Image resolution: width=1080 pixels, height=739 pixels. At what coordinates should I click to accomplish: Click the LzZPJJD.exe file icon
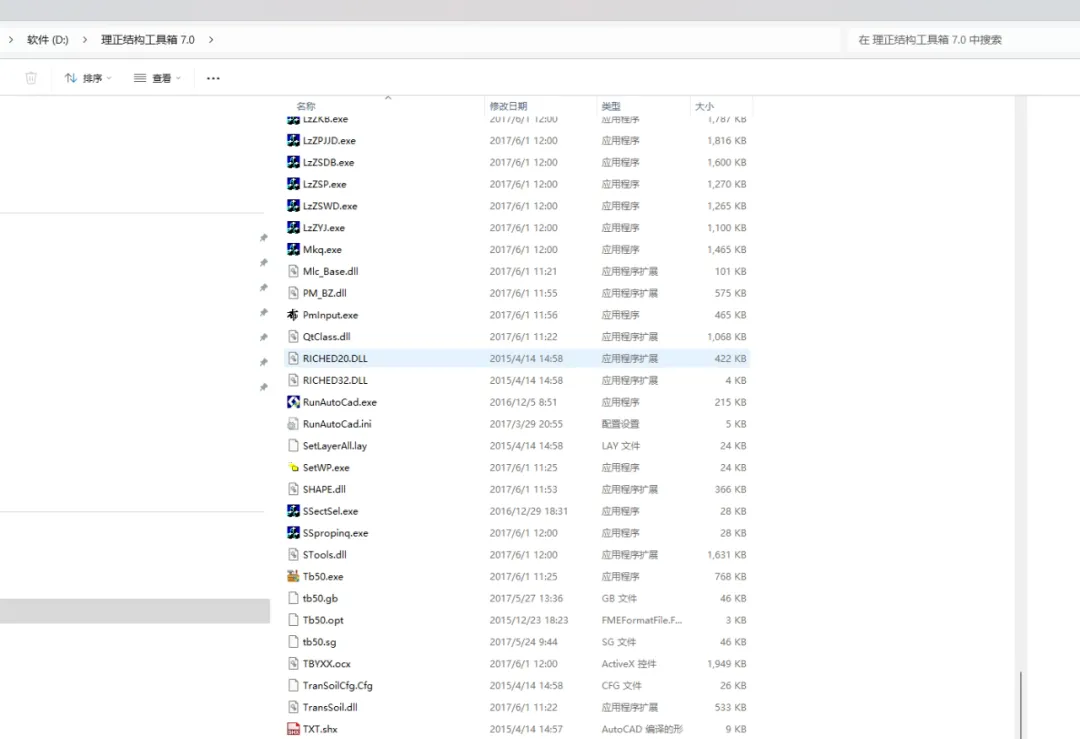293,140
